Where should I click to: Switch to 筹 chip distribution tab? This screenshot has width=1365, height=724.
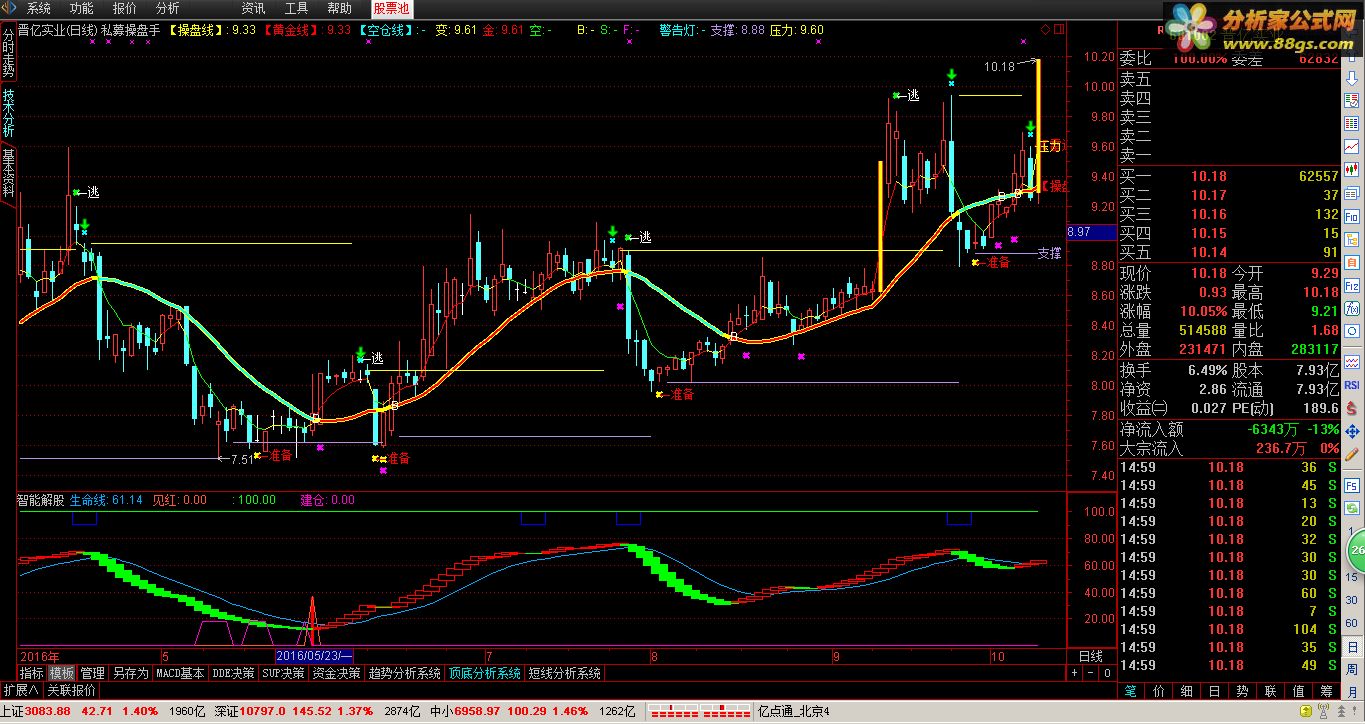[1327, 691]
